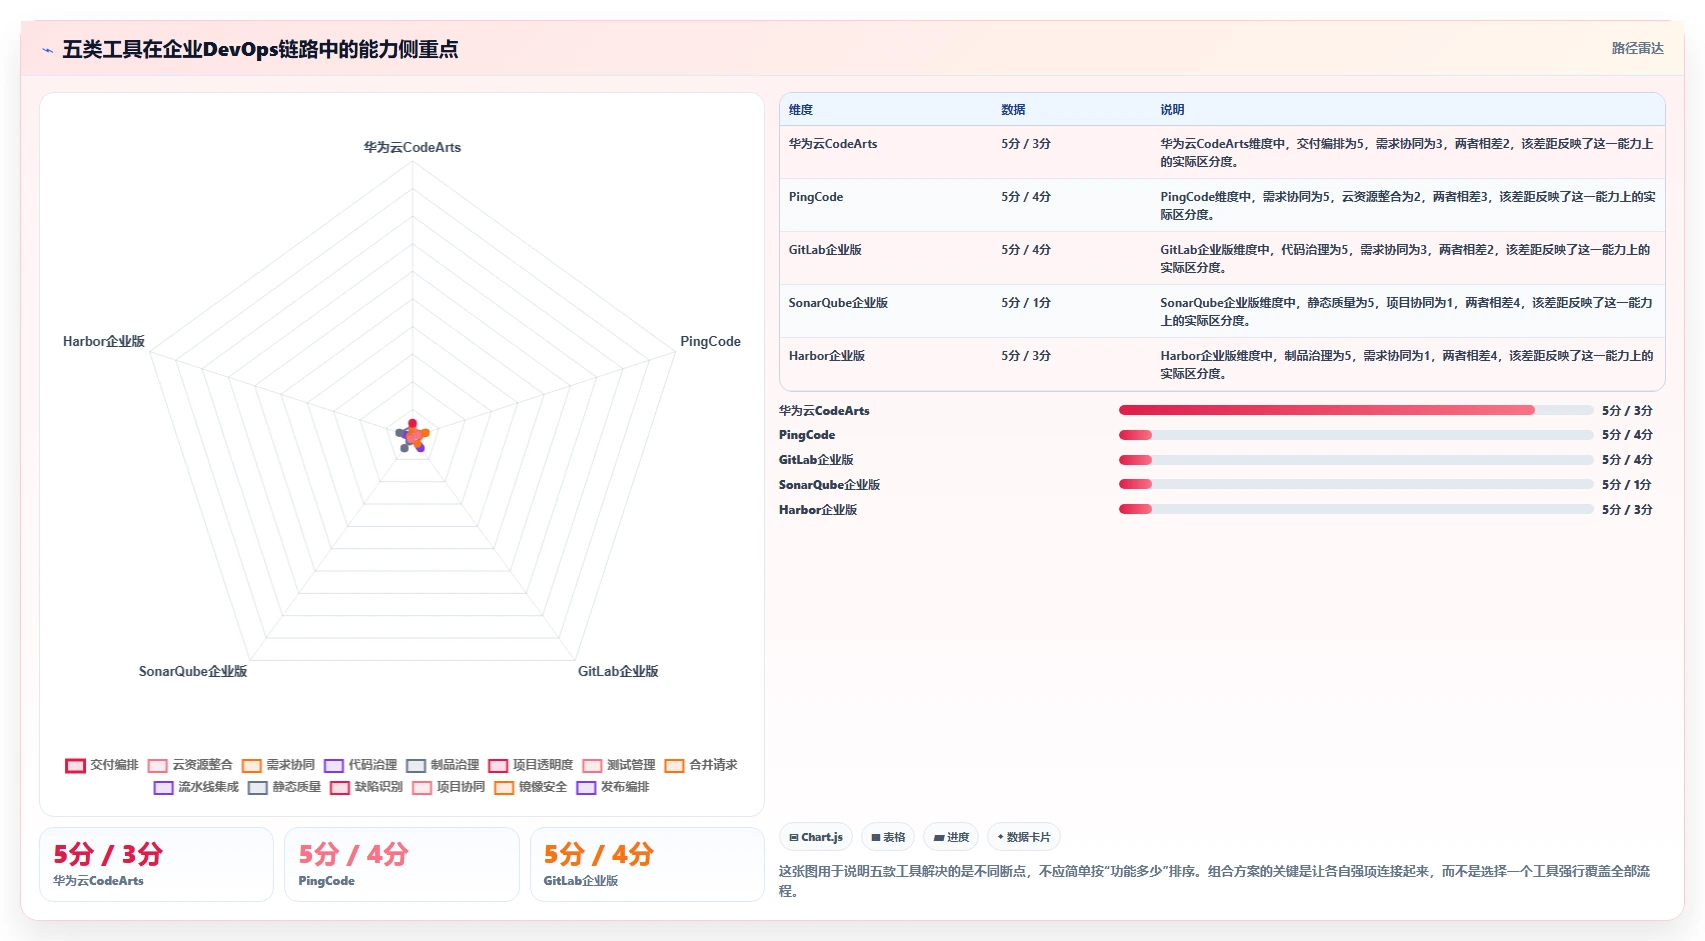Hide the 镜像安全 legend series

tap(530, 787)
